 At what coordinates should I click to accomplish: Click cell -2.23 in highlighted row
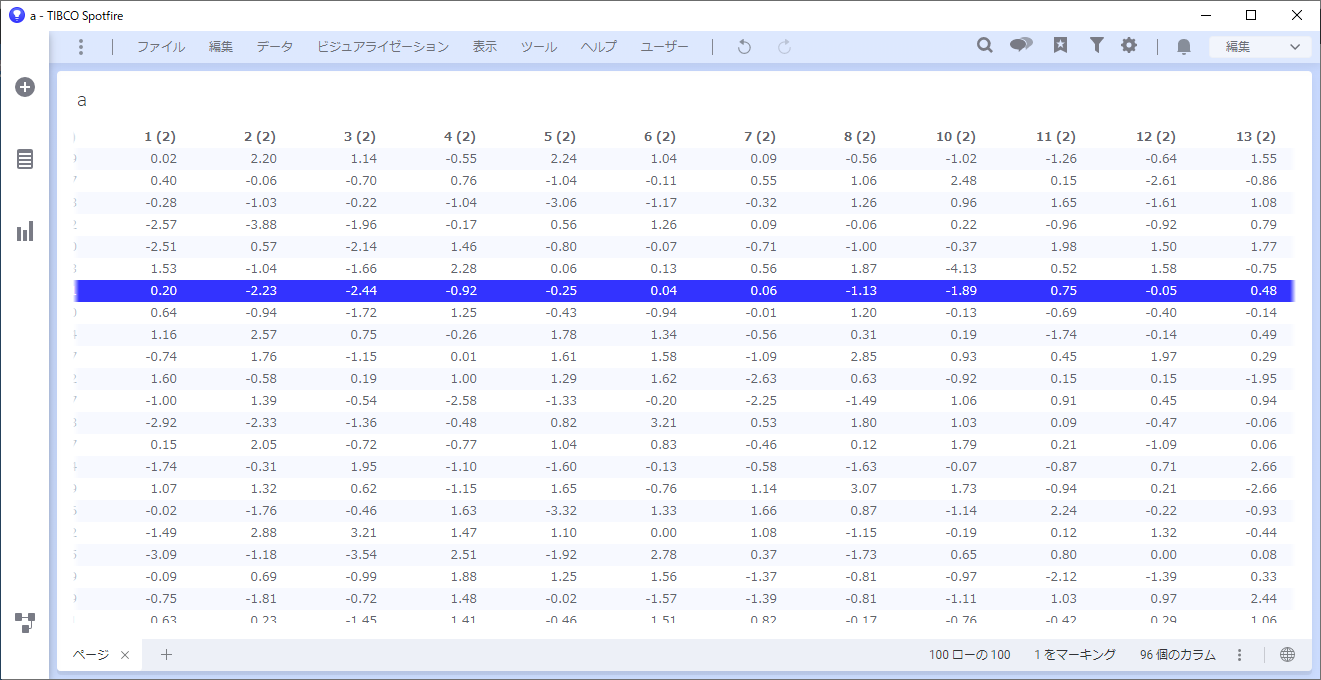pyautogui.click(x=261, y=291)
